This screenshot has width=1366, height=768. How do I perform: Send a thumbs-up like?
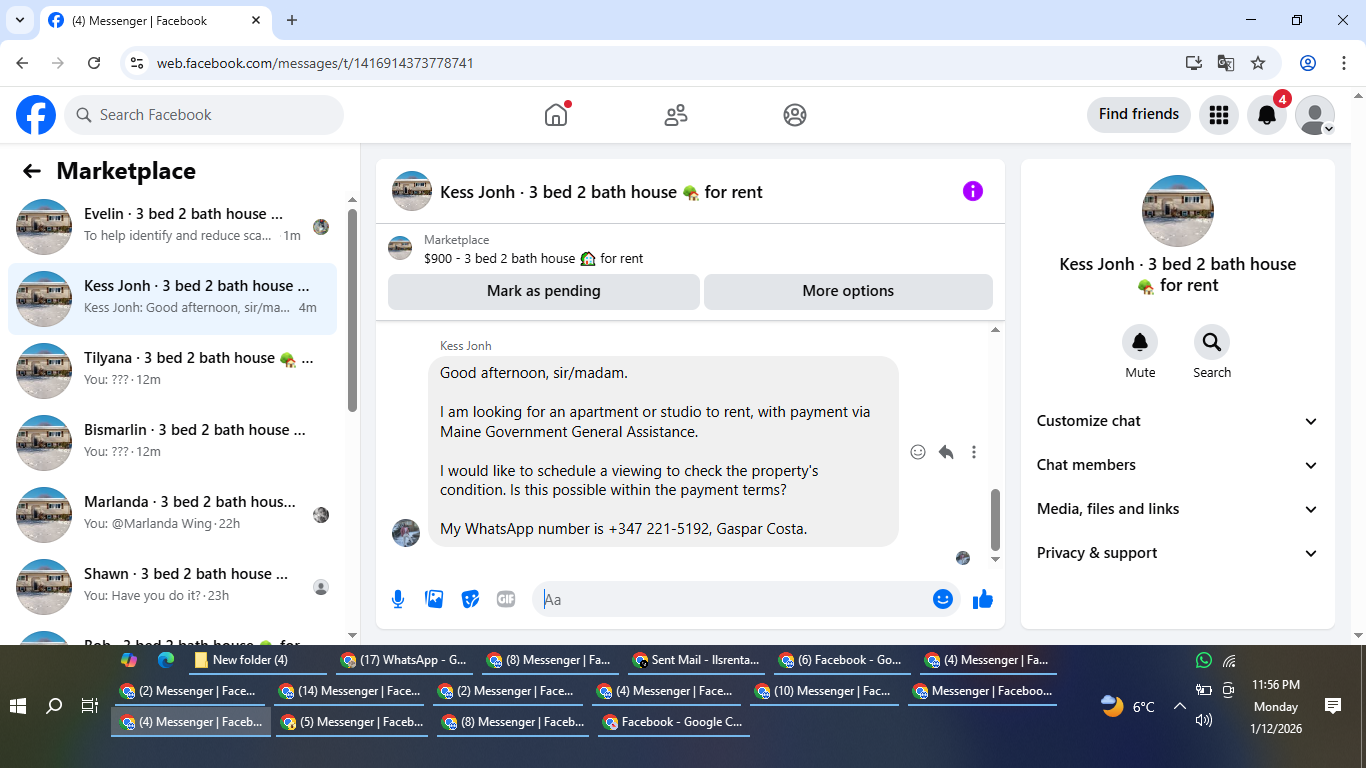pos(983,599)
